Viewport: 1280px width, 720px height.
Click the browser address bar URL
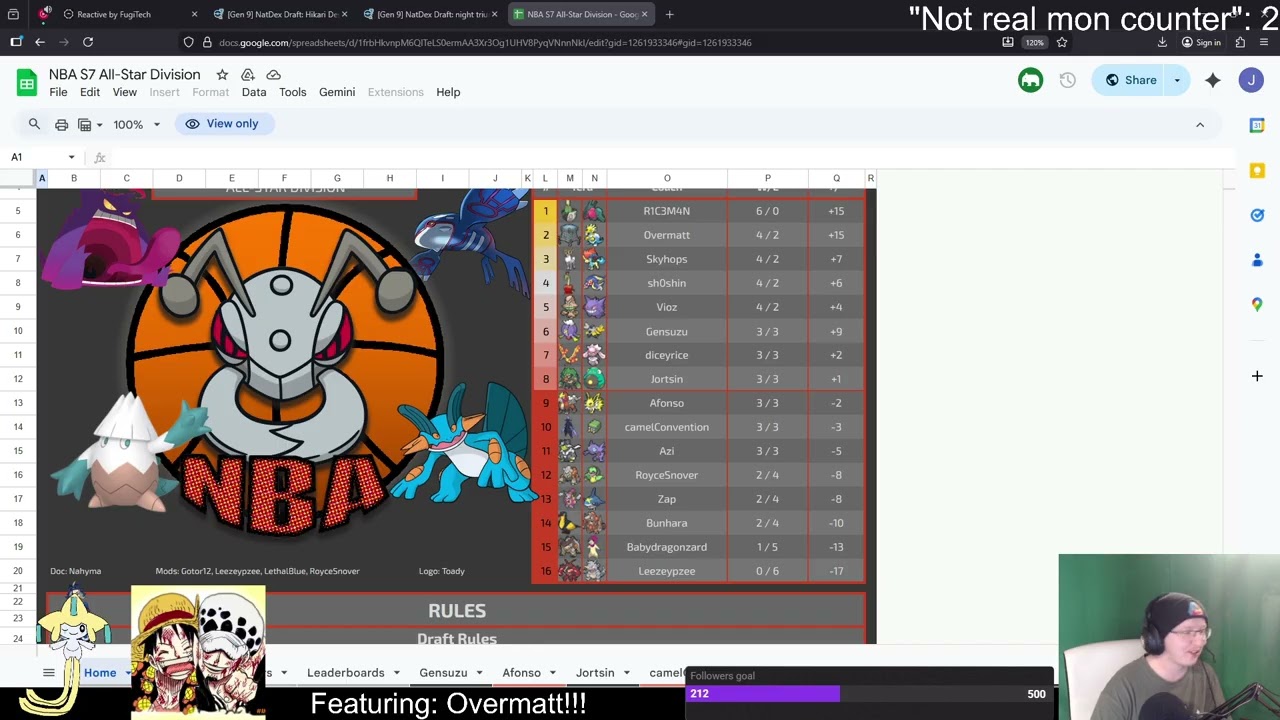[485, 42]
